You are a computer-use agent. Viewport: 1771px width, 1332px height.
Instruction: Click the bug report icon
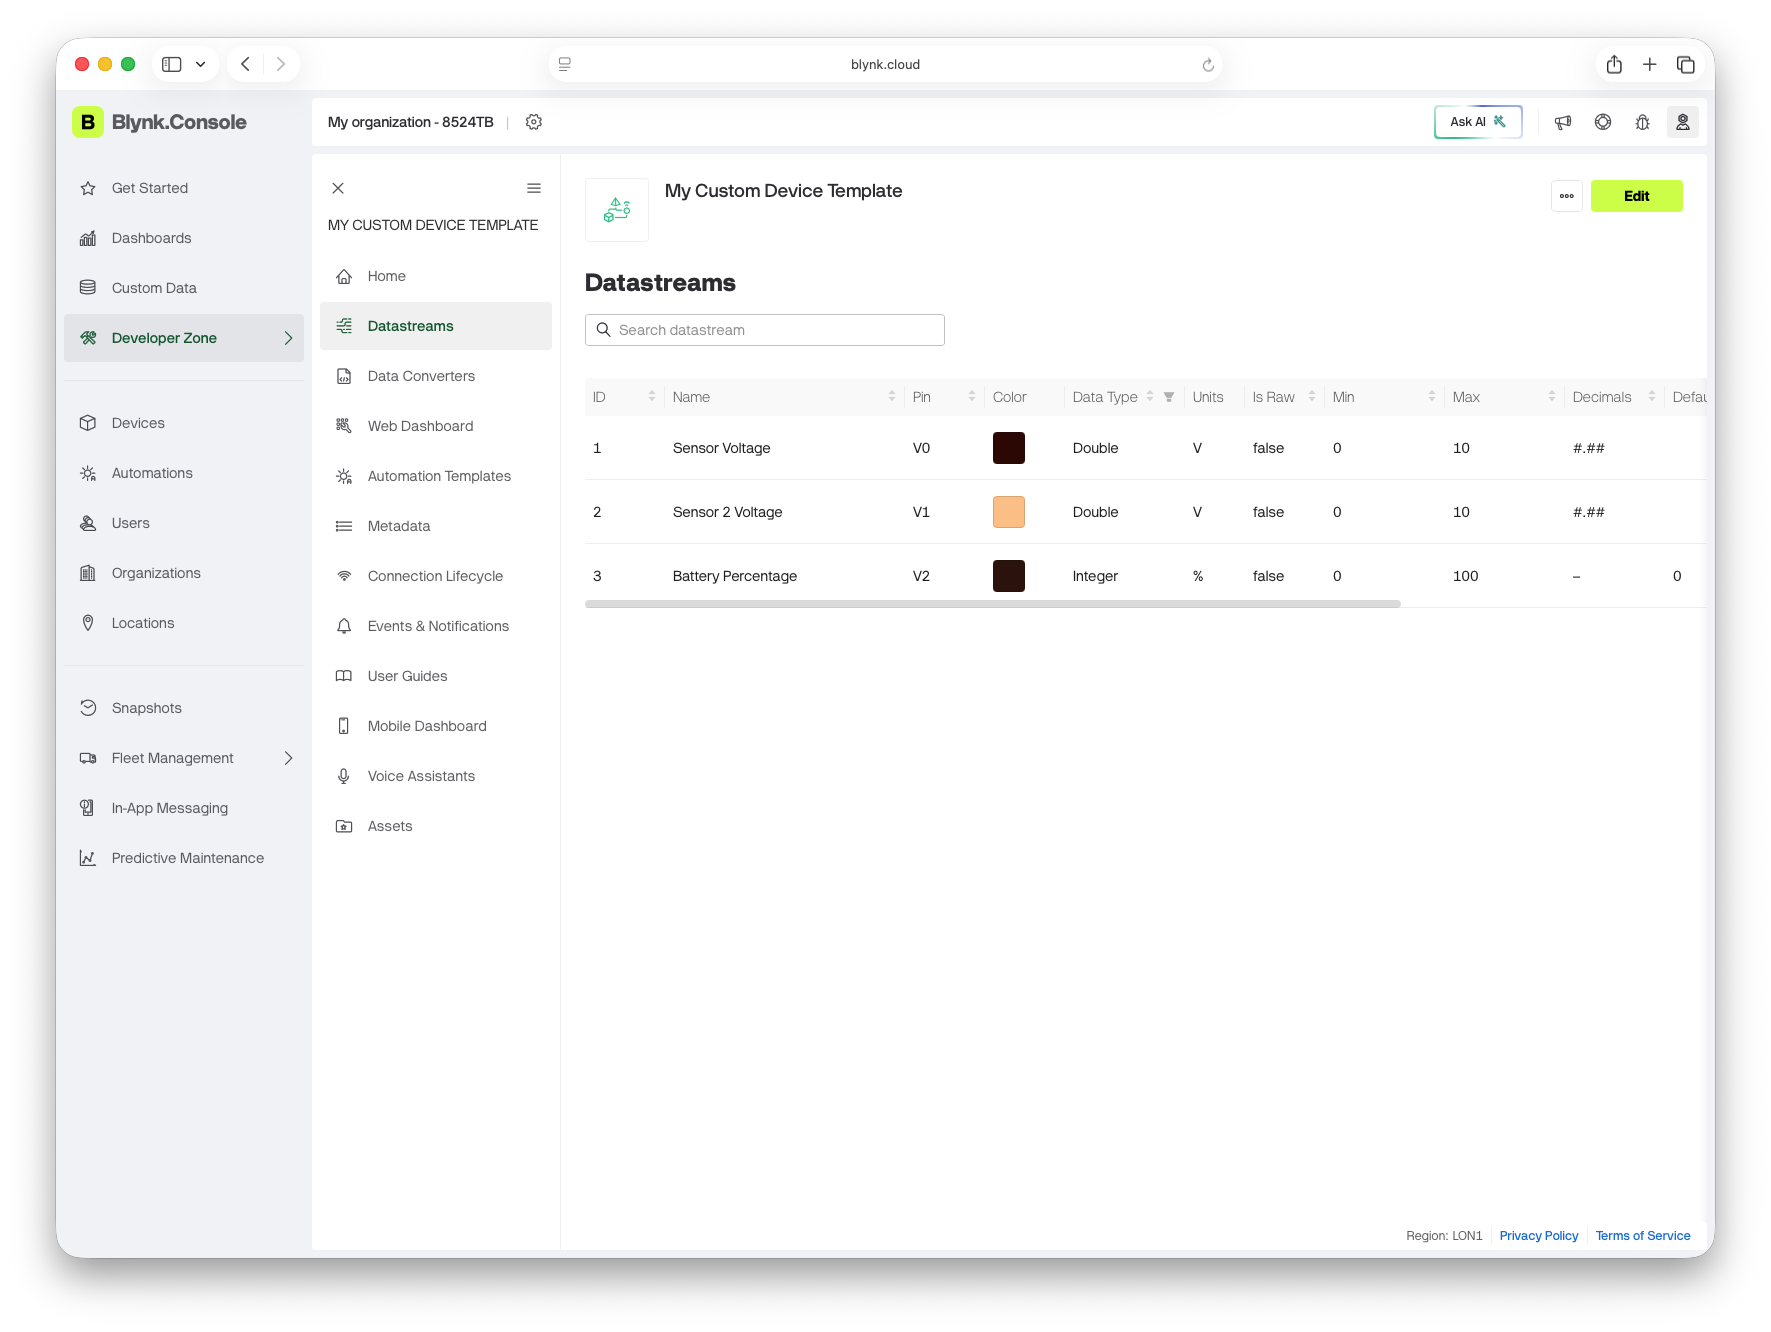click(1643, 122)
